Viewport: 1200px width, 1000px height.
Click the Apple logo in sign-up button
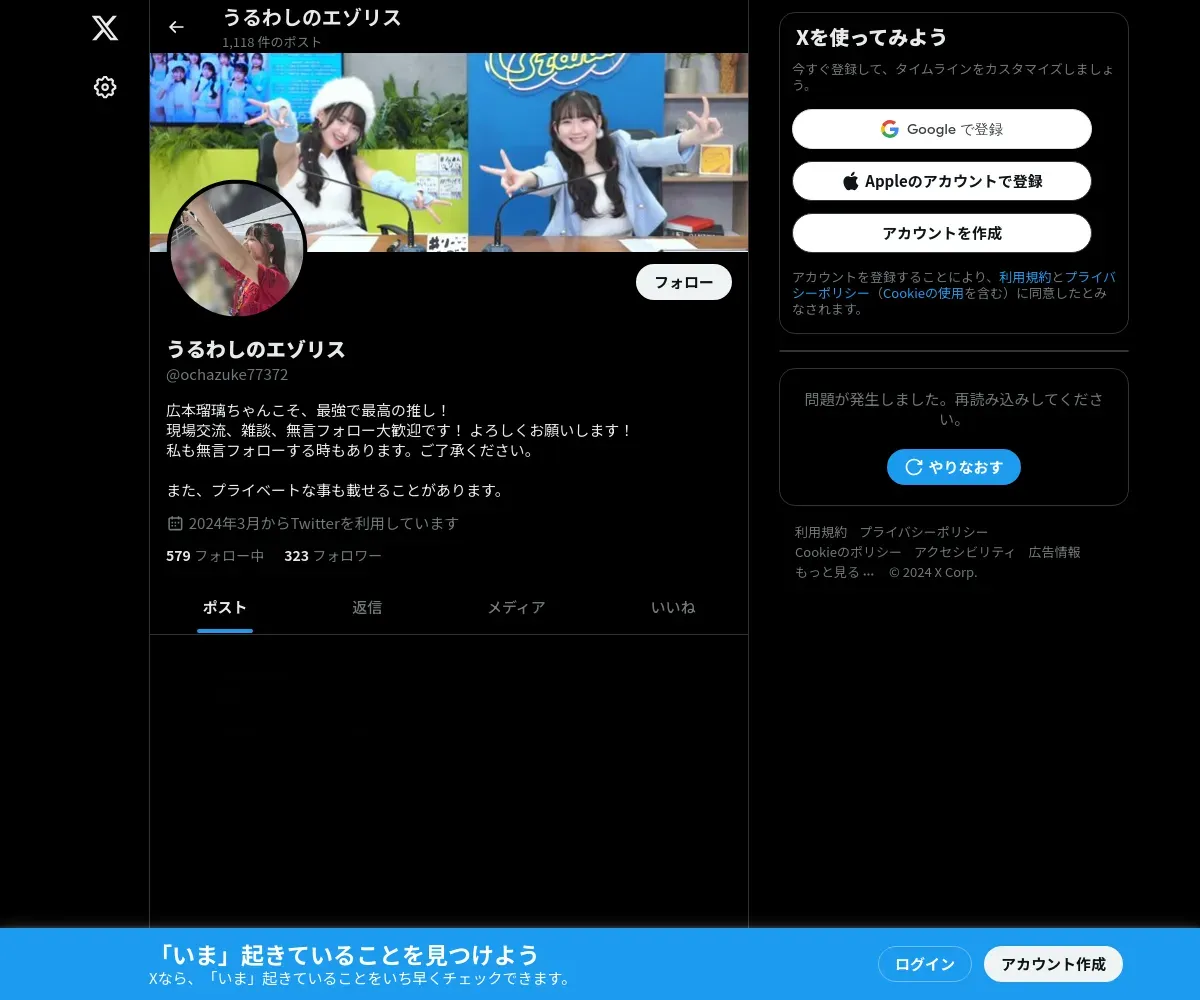tap(851, 181)
